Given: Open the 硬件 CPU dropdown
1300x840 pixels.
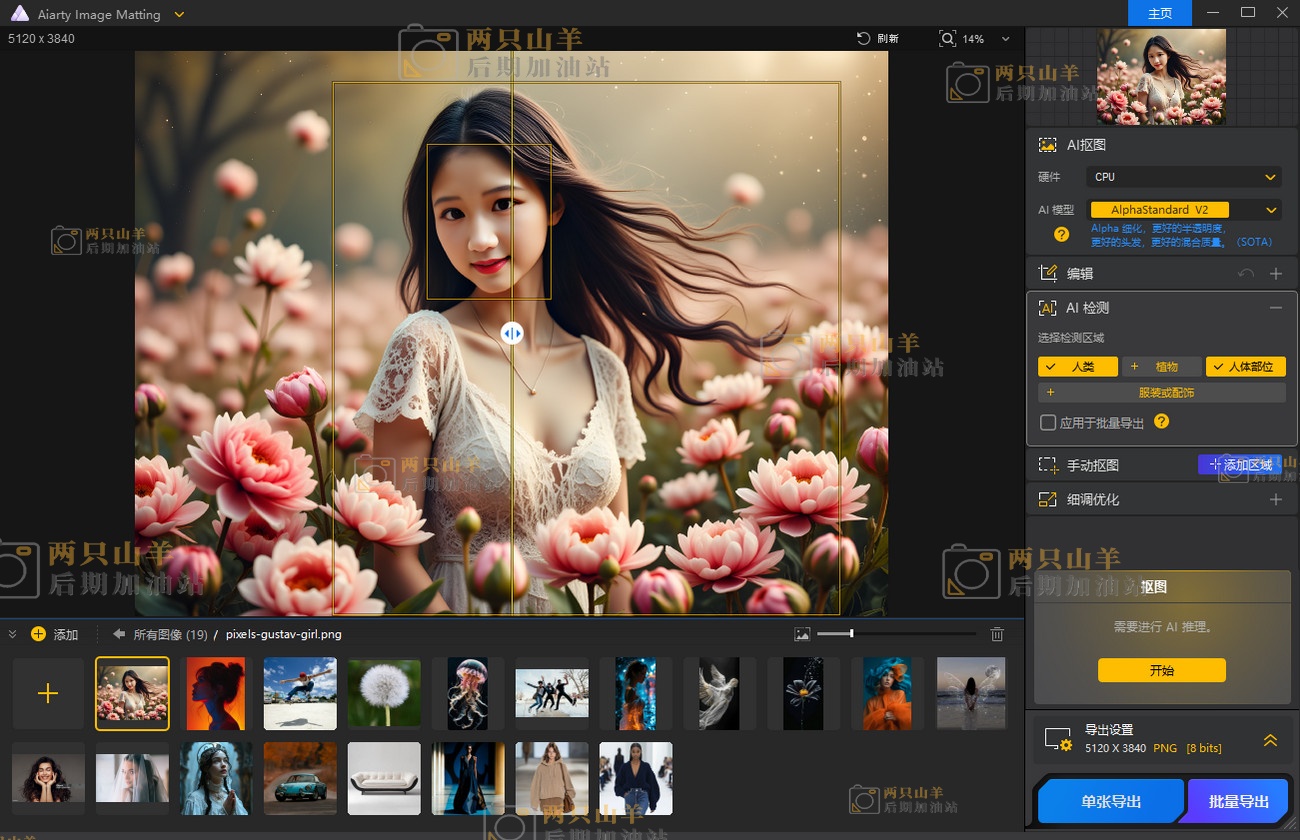Looking at the screenshot, I should point(1183,176).
